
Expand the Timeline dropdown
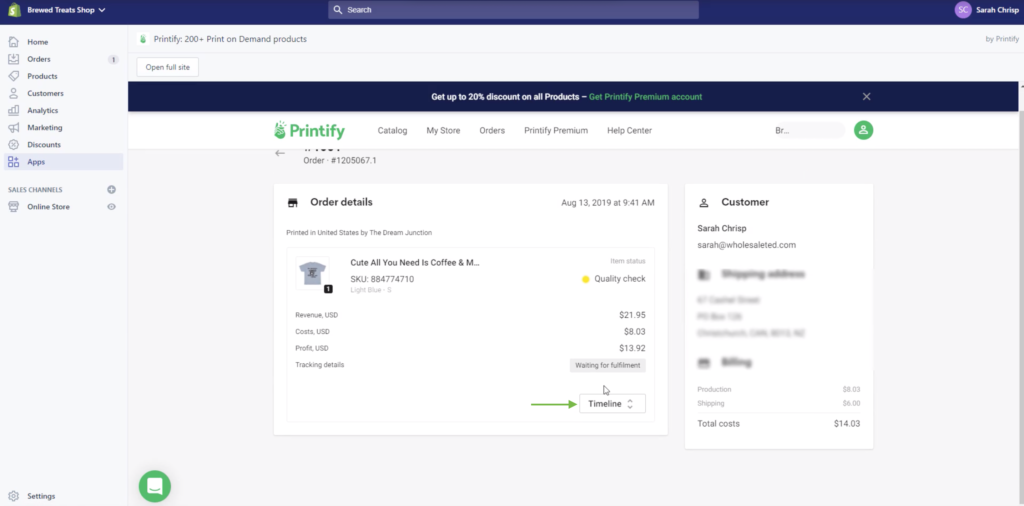(x=612, y=403)
